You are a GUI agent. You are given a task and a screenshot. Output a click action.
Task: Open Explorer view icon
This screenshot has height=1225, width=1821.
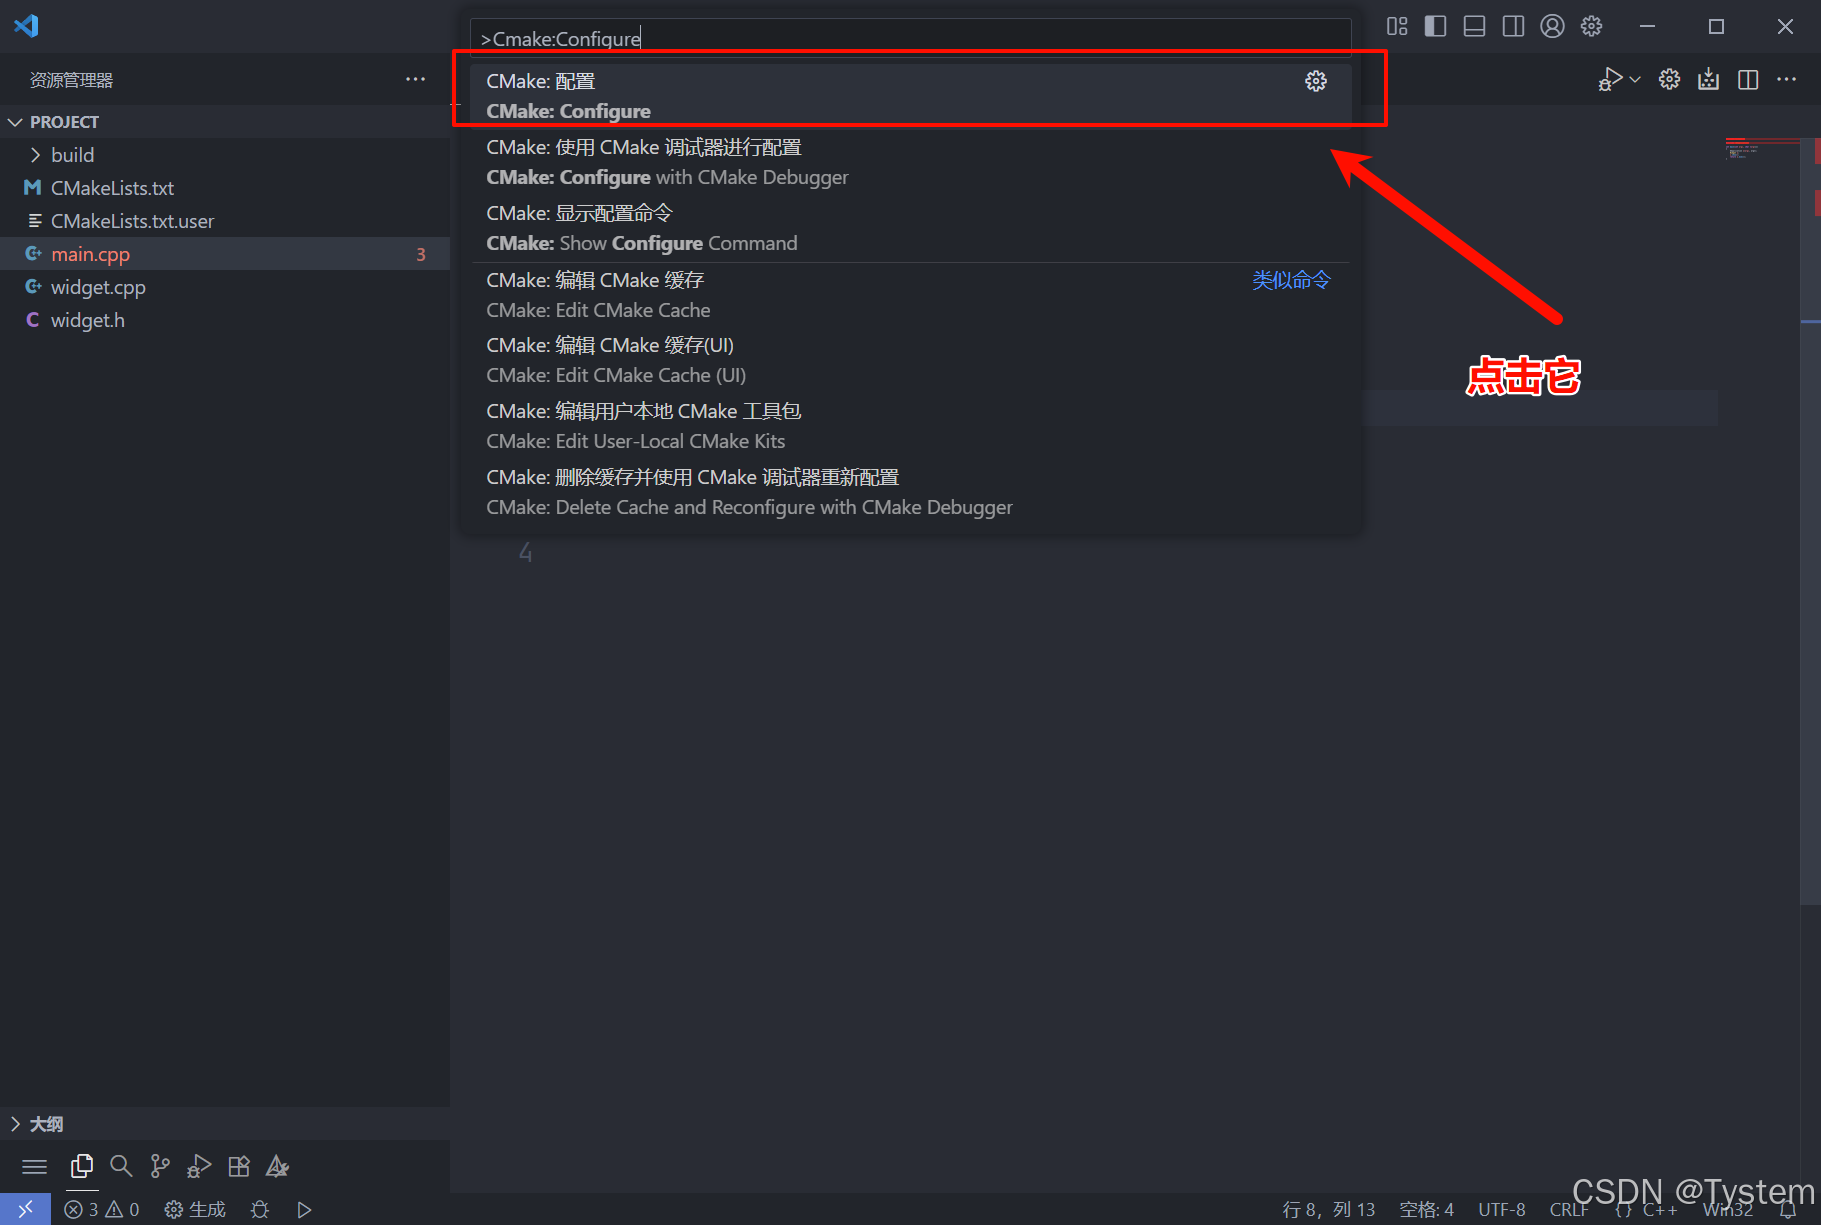tap(82, 1166)
